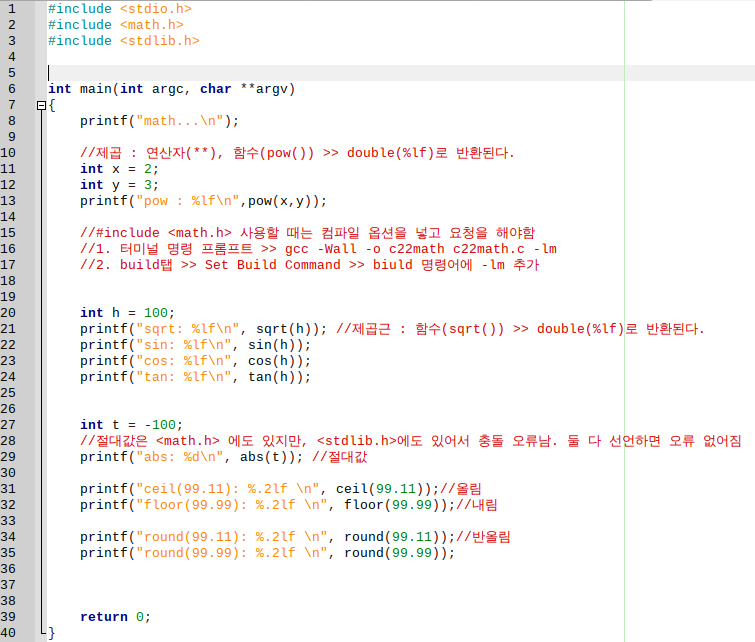Click line number 20 in the margin
The width and height of the screenshot is (755, 642).
pos(8,313)
